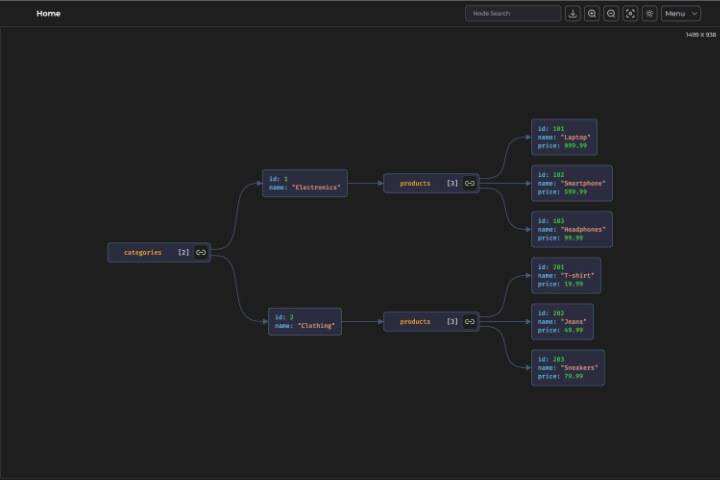Select the Smartphone product node

(571, 183)
